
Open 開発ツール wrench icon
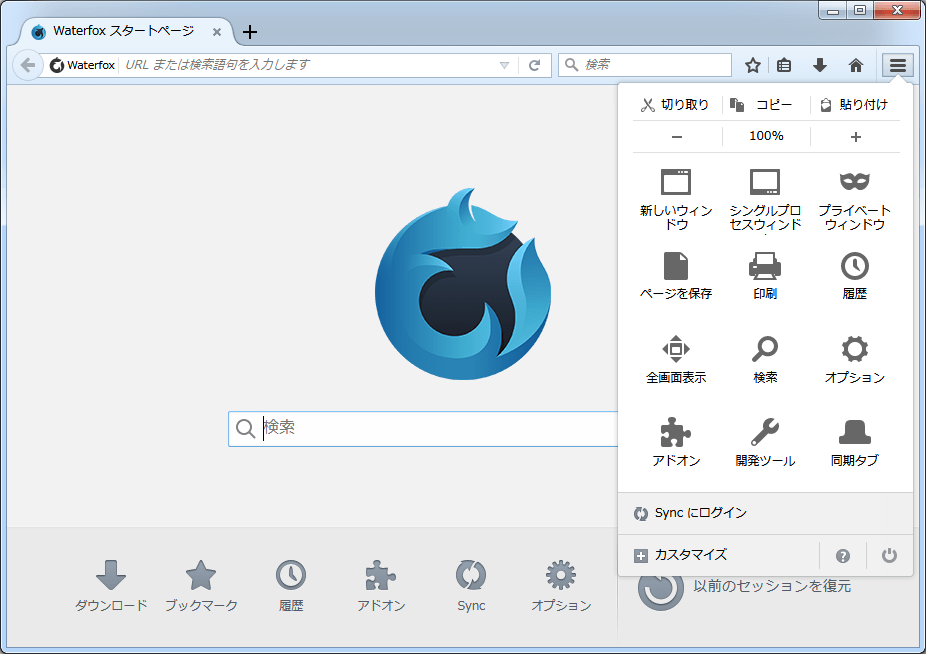(765, 441)
